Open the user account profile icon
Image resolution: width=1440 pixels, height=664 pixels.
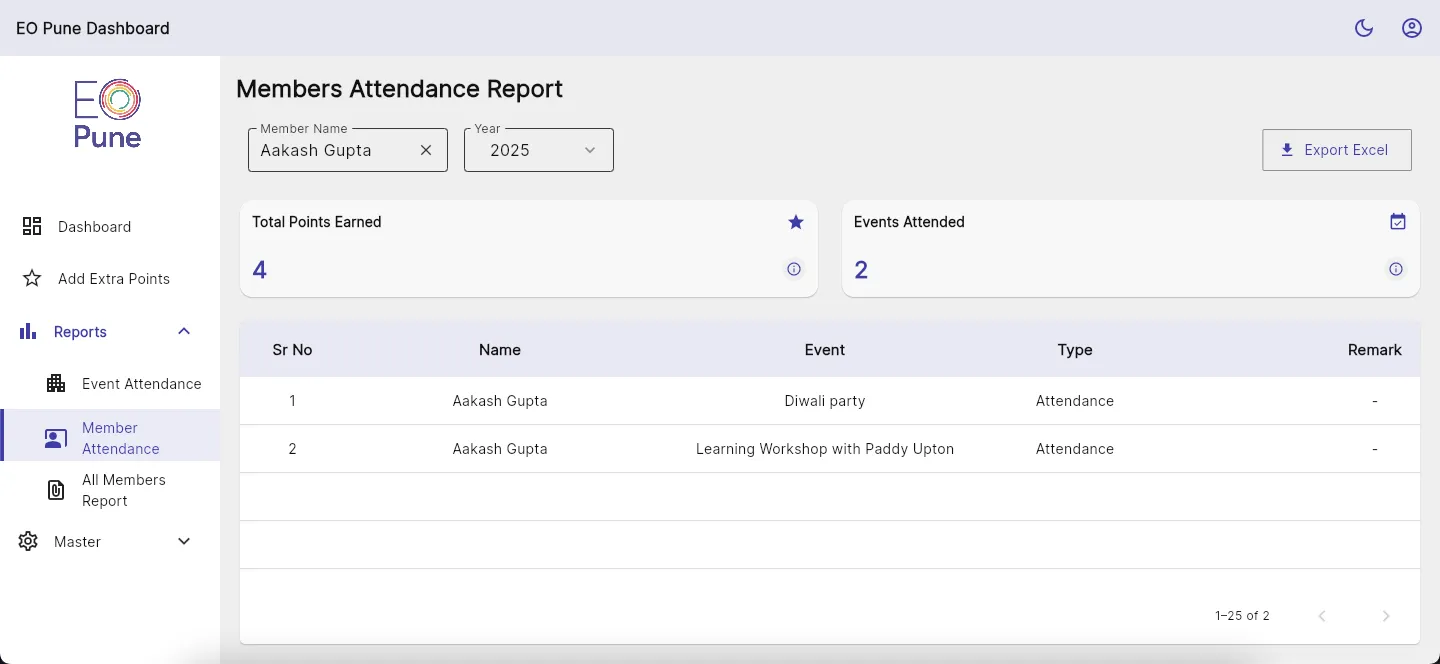1411,28
